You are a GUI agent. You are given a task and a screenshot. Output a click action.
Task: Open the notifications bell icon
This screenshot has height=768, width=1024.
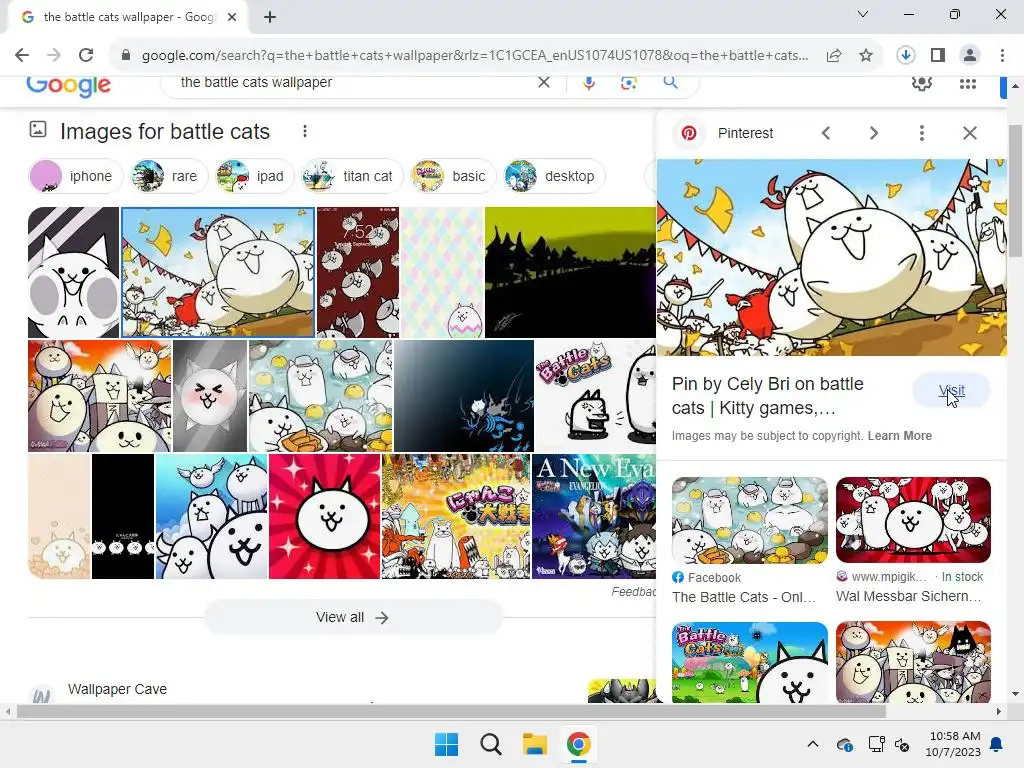pyautogui.click(x=997, y=744)
